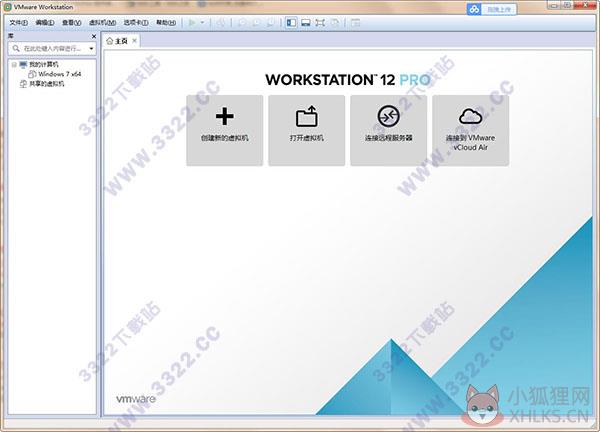Image resolution: width=600 pixels, height=432 pixels.
Task: Click the Unity mode toolbar icon
Action: [x=335, y=23]
